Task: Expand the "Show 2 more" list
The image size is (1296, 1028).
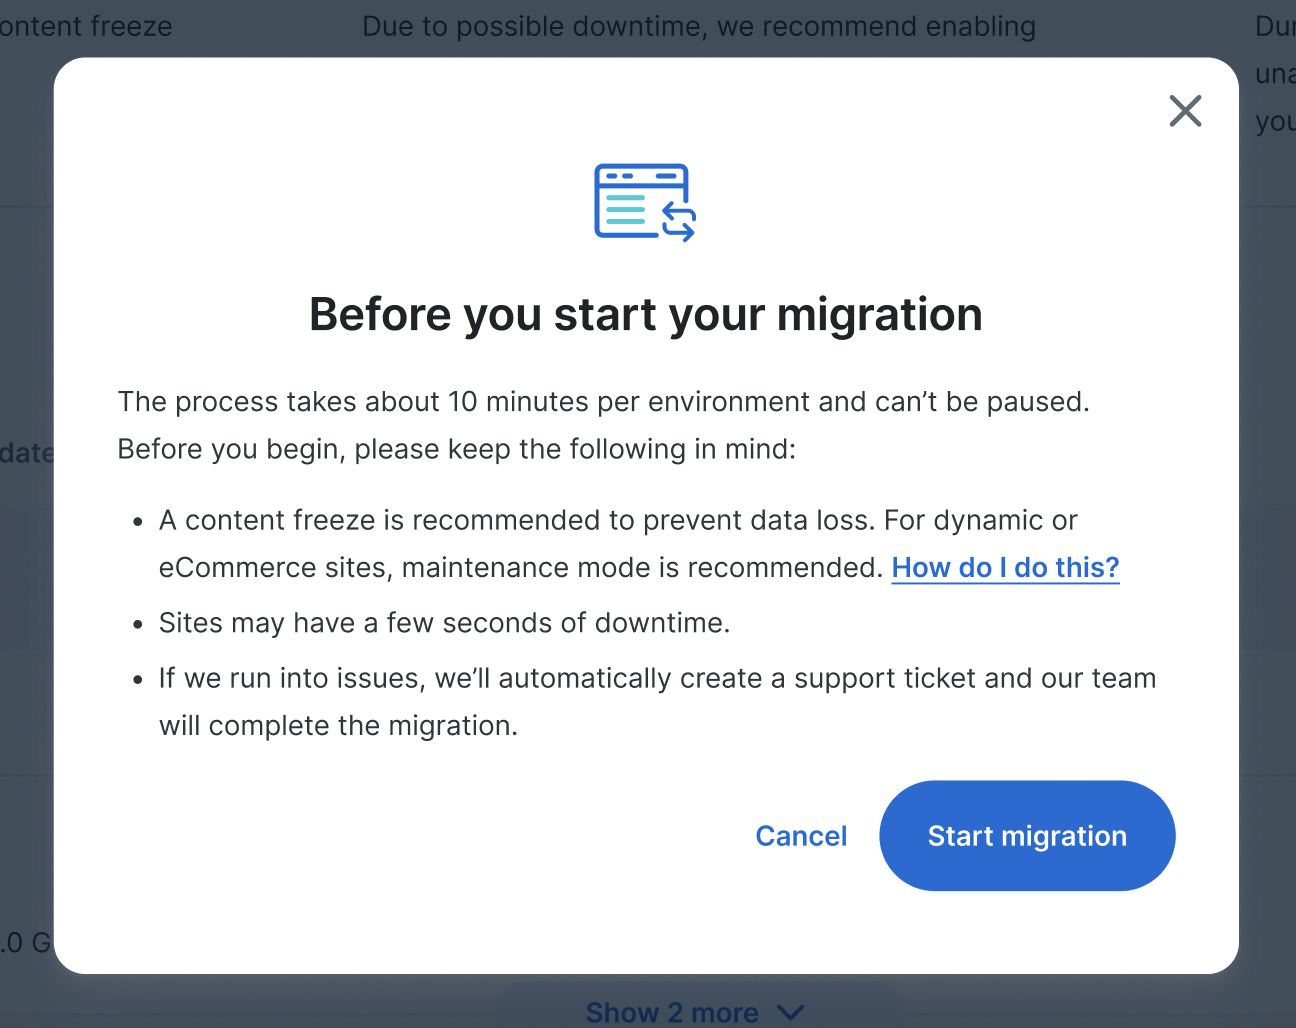Action: click(672, 1012)
